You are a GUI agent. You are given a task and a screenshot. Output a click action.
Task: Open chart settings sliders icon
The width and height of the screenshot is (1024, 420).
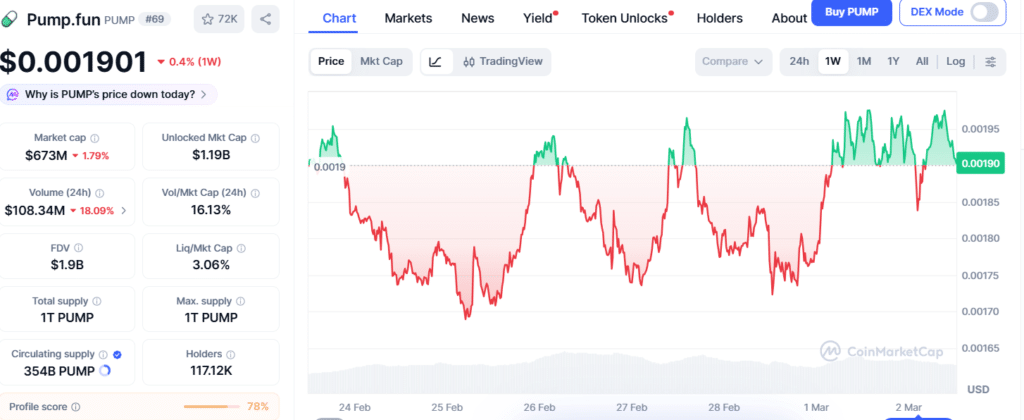click(990, 62)
